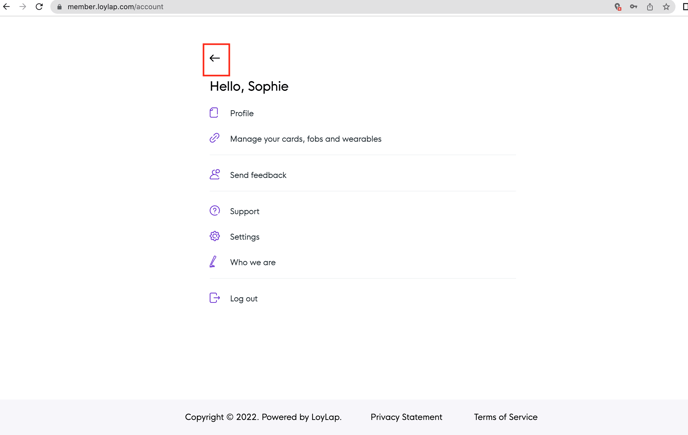The image size is (688, 435).
Task: Open the Profile menu entry
Action: (242, 113)
